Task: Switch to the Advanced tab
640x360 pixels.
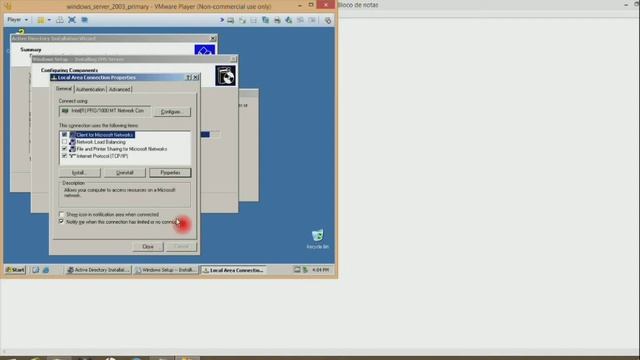Action: tap(119, 89)
